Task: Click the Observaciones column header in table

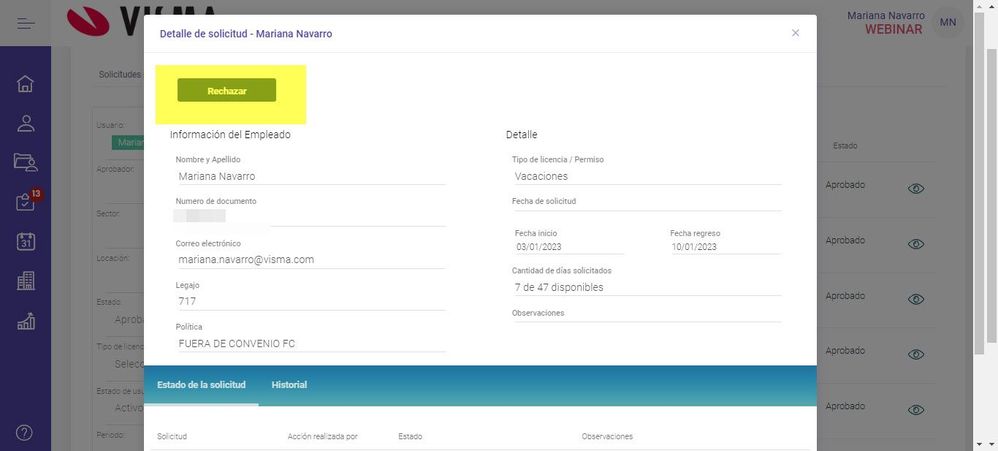Action: click(x=607, y=436)
